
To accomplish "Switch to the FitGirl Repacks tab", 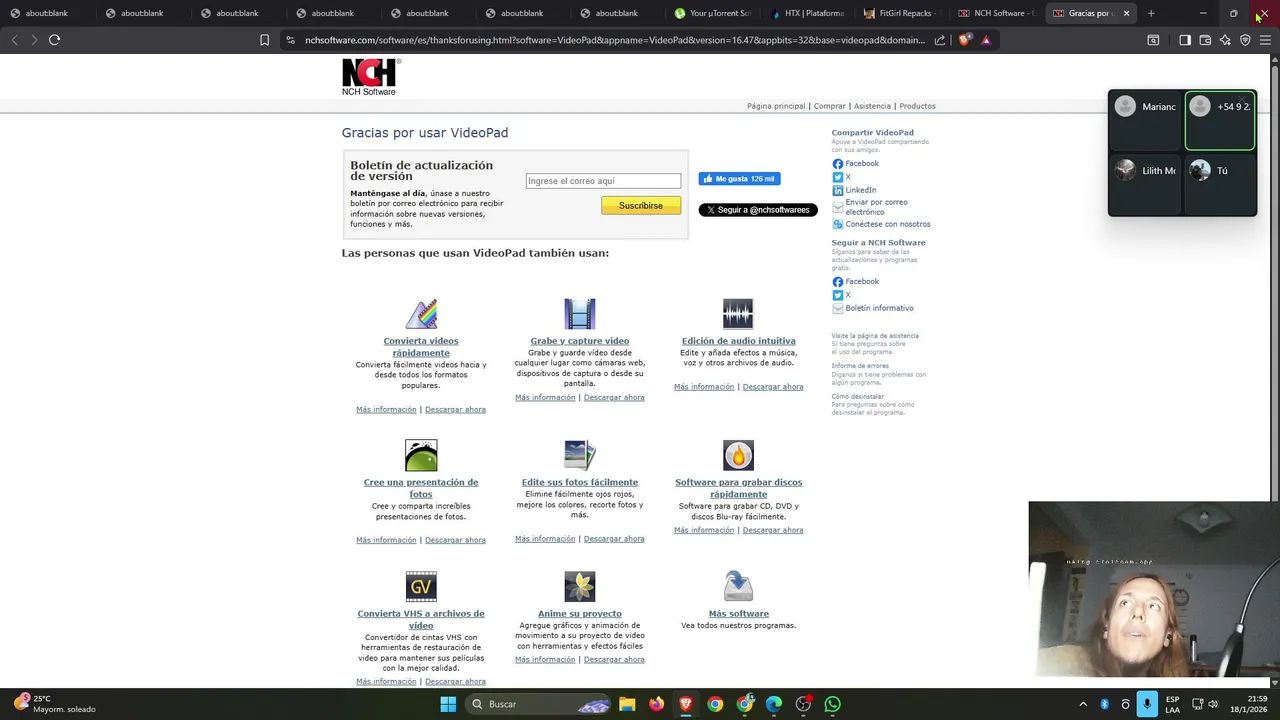I will (x=902, y=13).
